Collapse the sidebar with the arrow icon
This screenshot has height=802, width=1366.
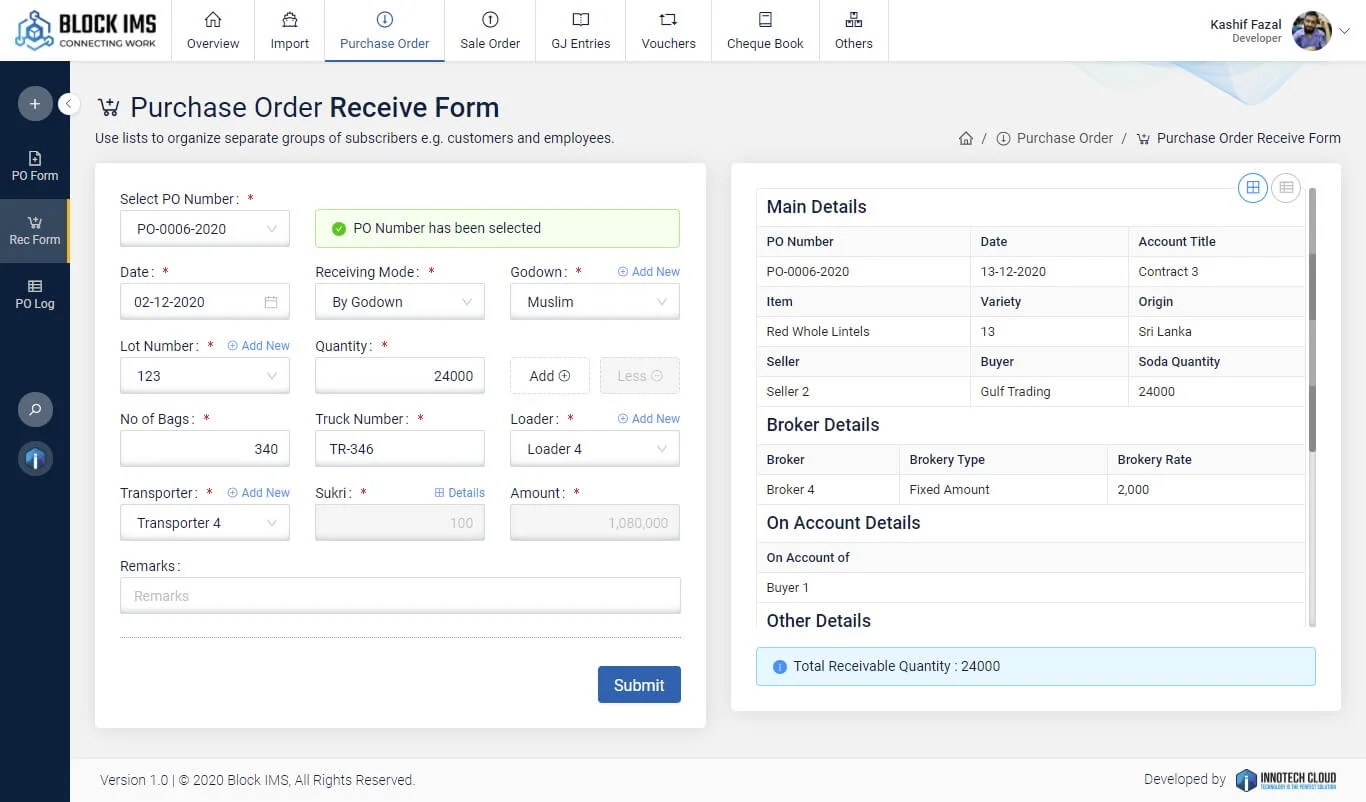(69, 104)
